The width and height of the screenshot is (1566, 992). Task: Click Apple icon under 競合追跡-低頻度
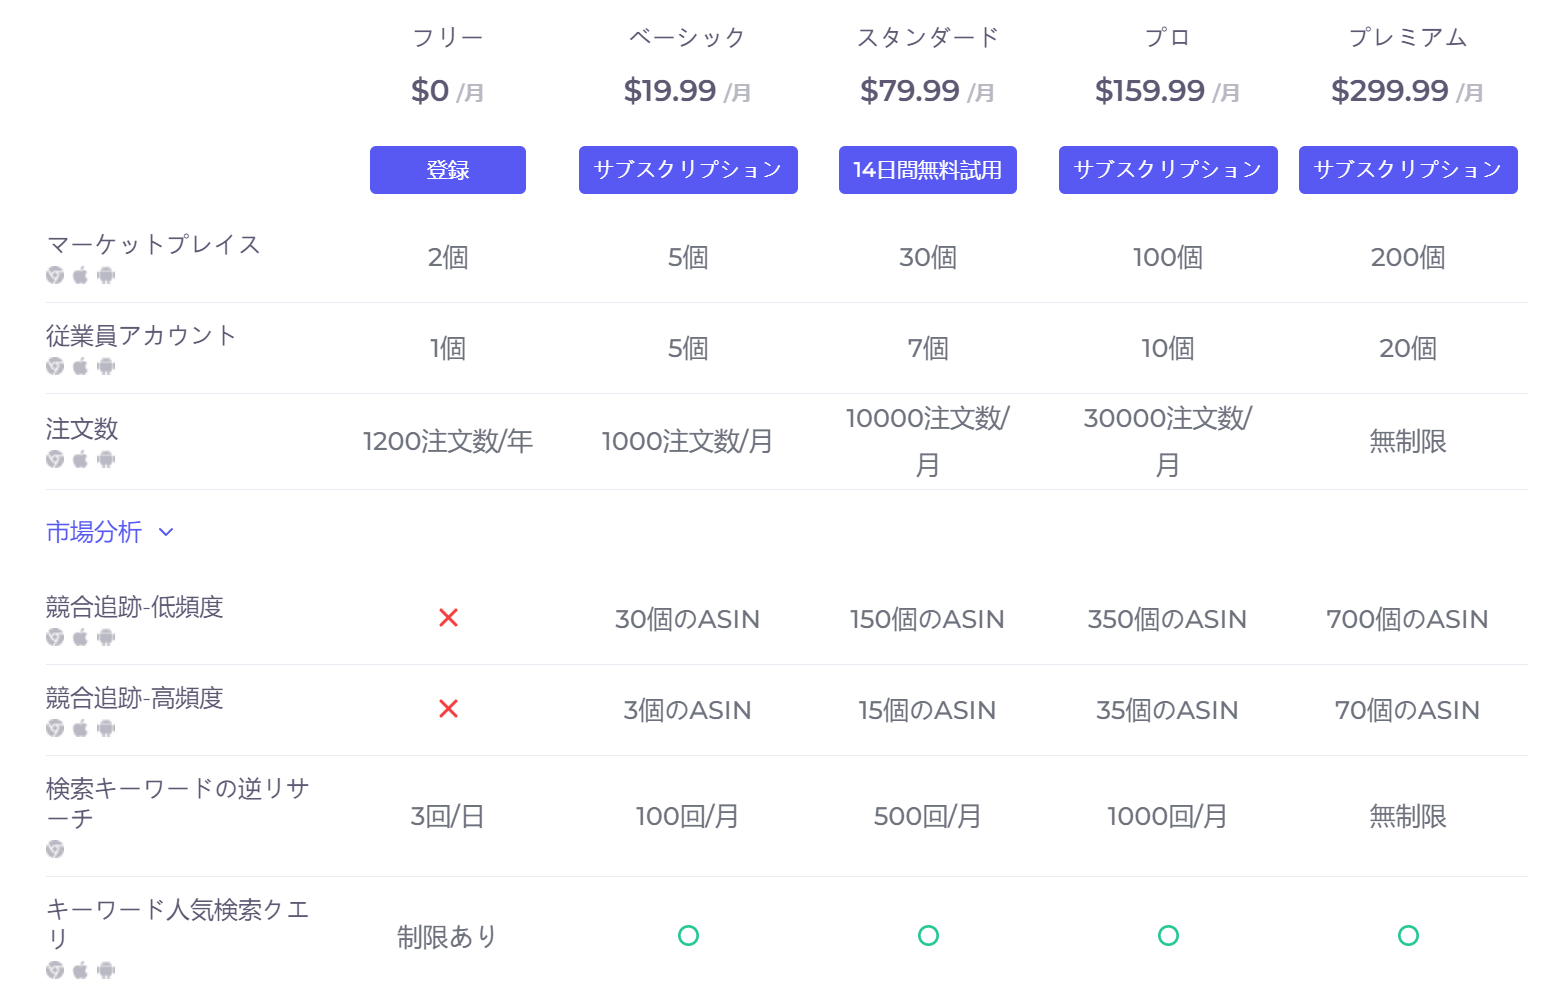(x=80, y=637)
